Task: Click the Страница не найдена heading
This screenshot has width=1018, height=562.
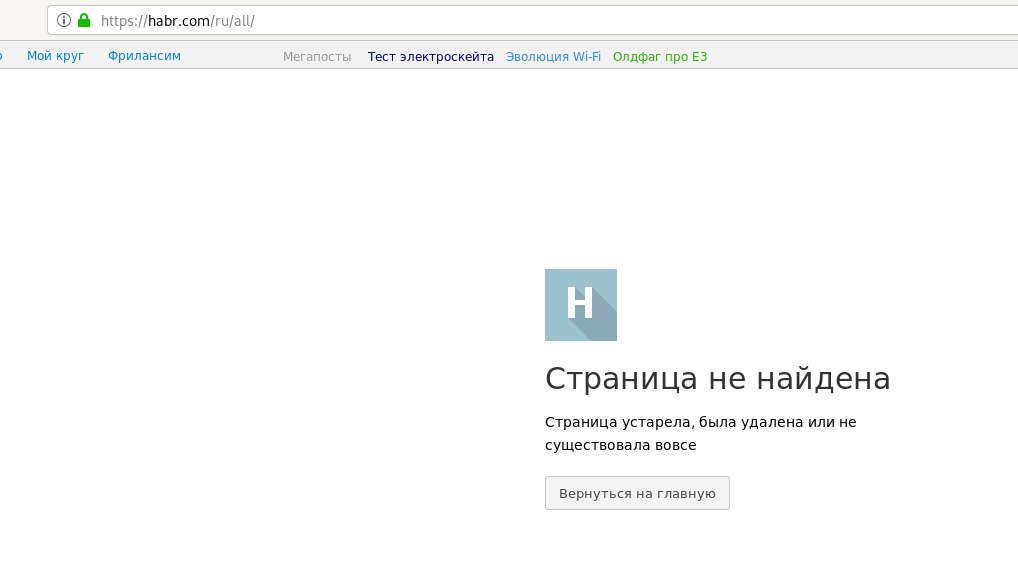Action: click(717, 378)
